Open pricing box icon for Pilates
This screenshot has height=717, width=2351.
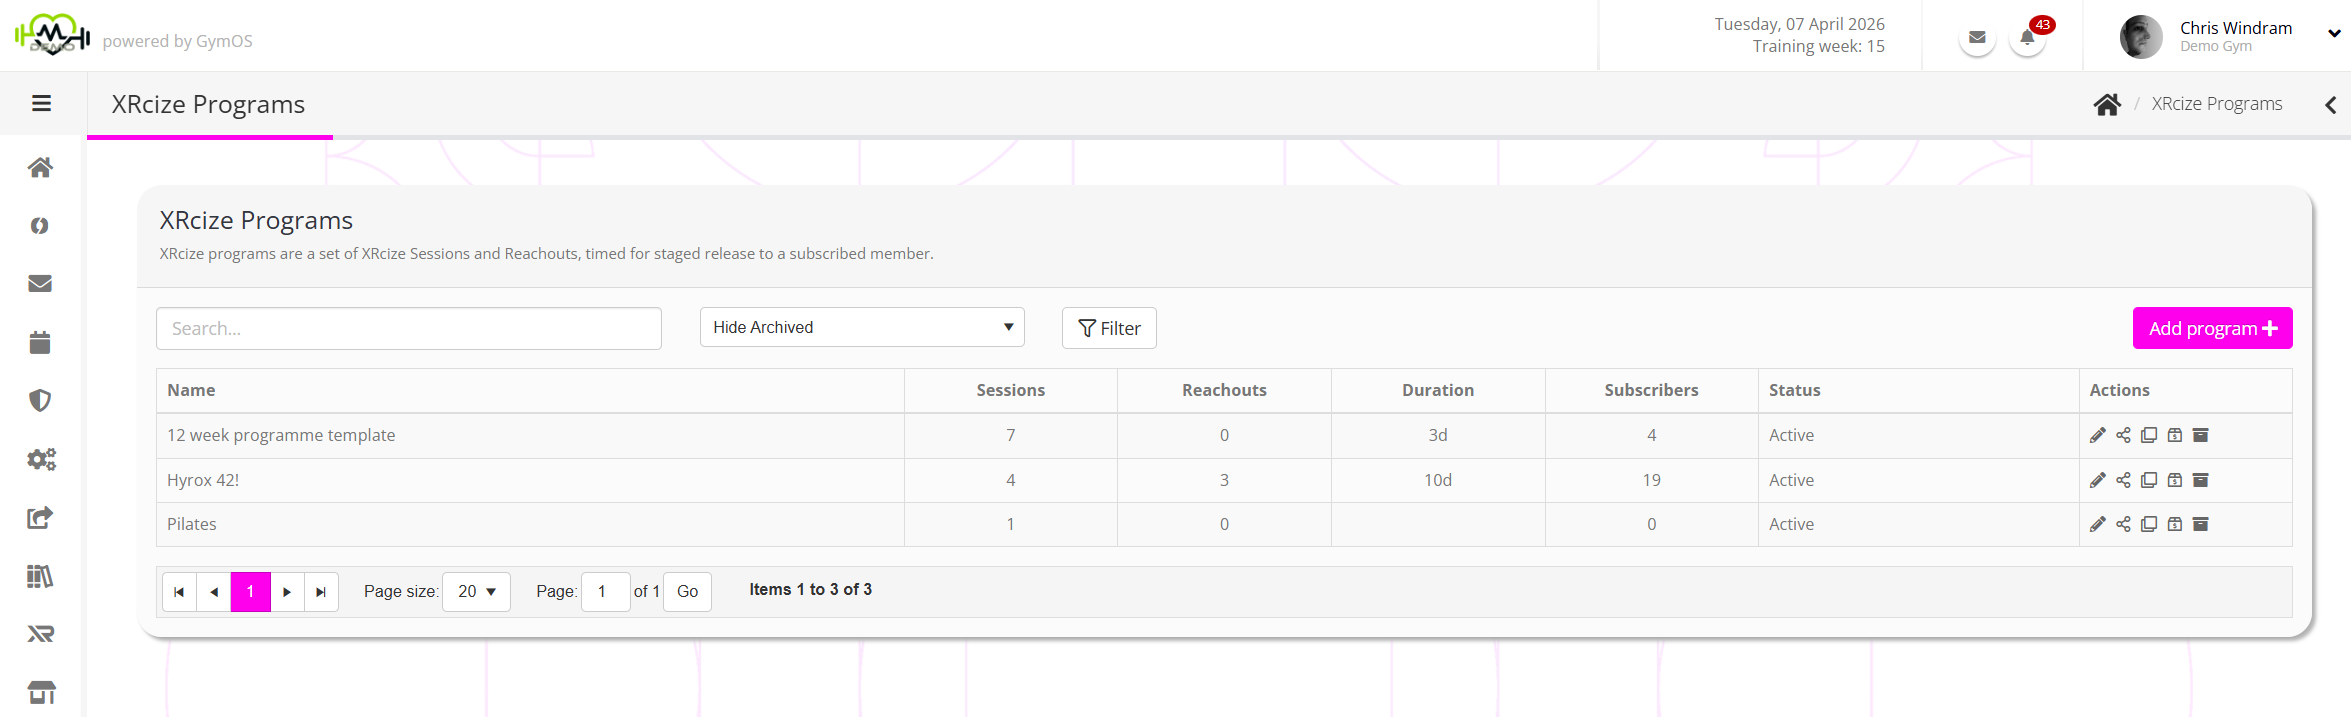click(2175, 524)
